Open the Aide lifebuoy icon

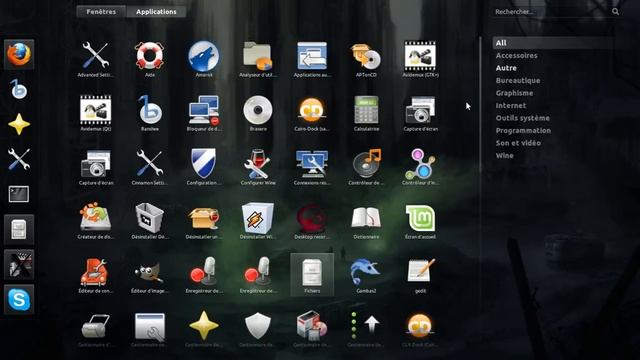[x=149, y=59]
